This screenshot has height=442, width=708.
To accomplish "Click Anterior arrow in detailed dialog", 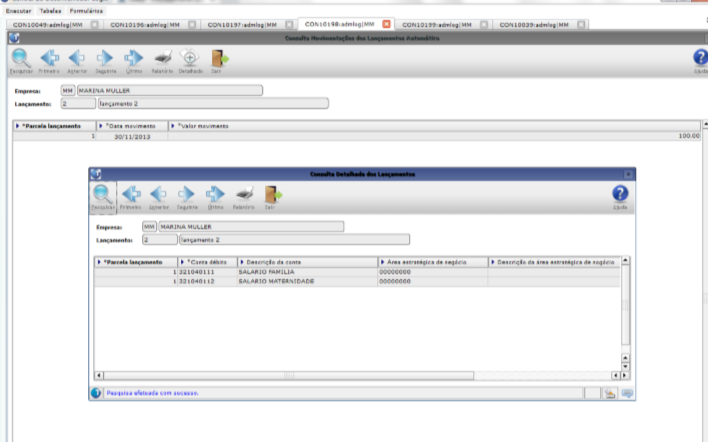I will click(158, 197).
